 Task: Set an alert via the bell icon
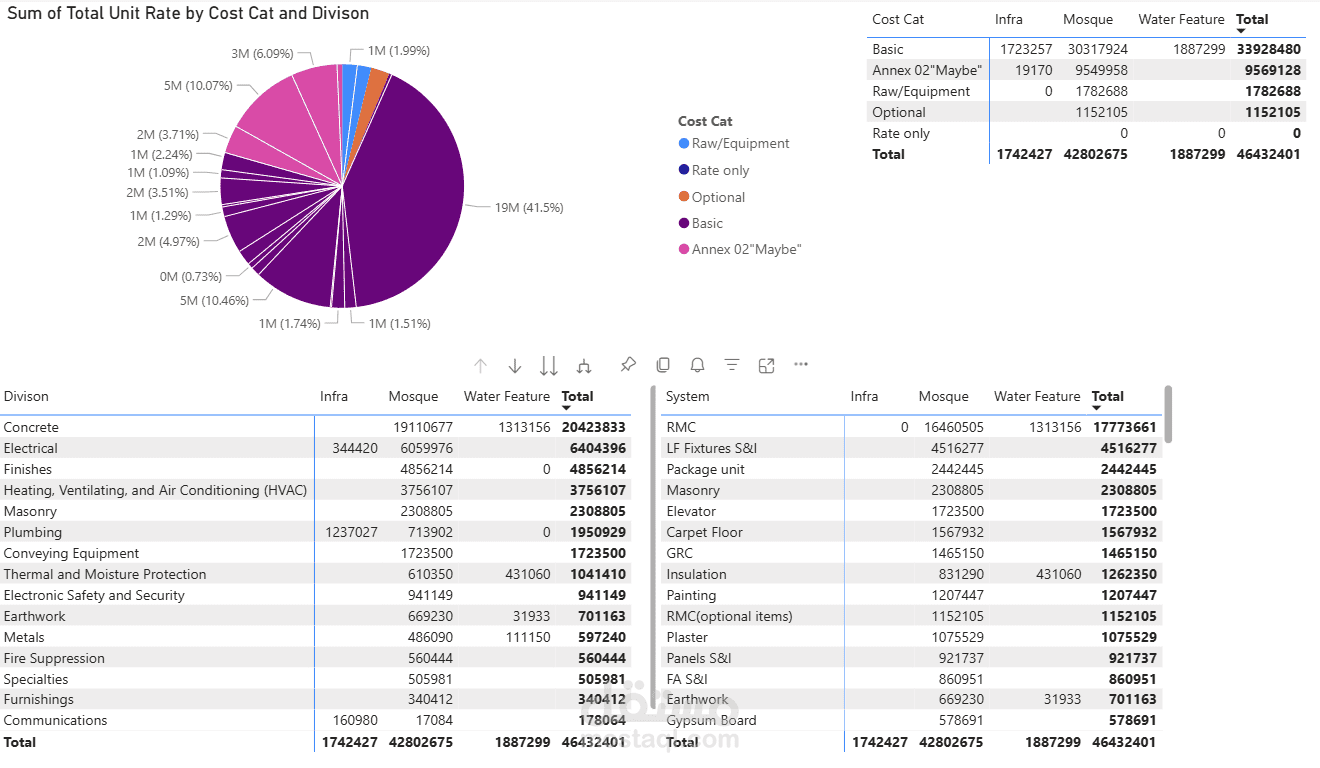pyautogui.click(x=696, y=365)
